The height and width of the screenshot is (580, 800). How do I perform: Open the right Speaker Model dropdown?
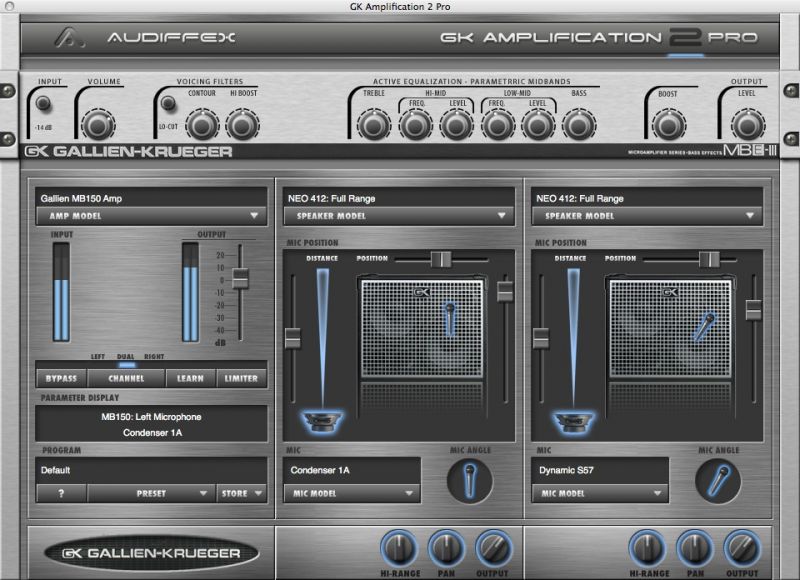tap(647, 216)
